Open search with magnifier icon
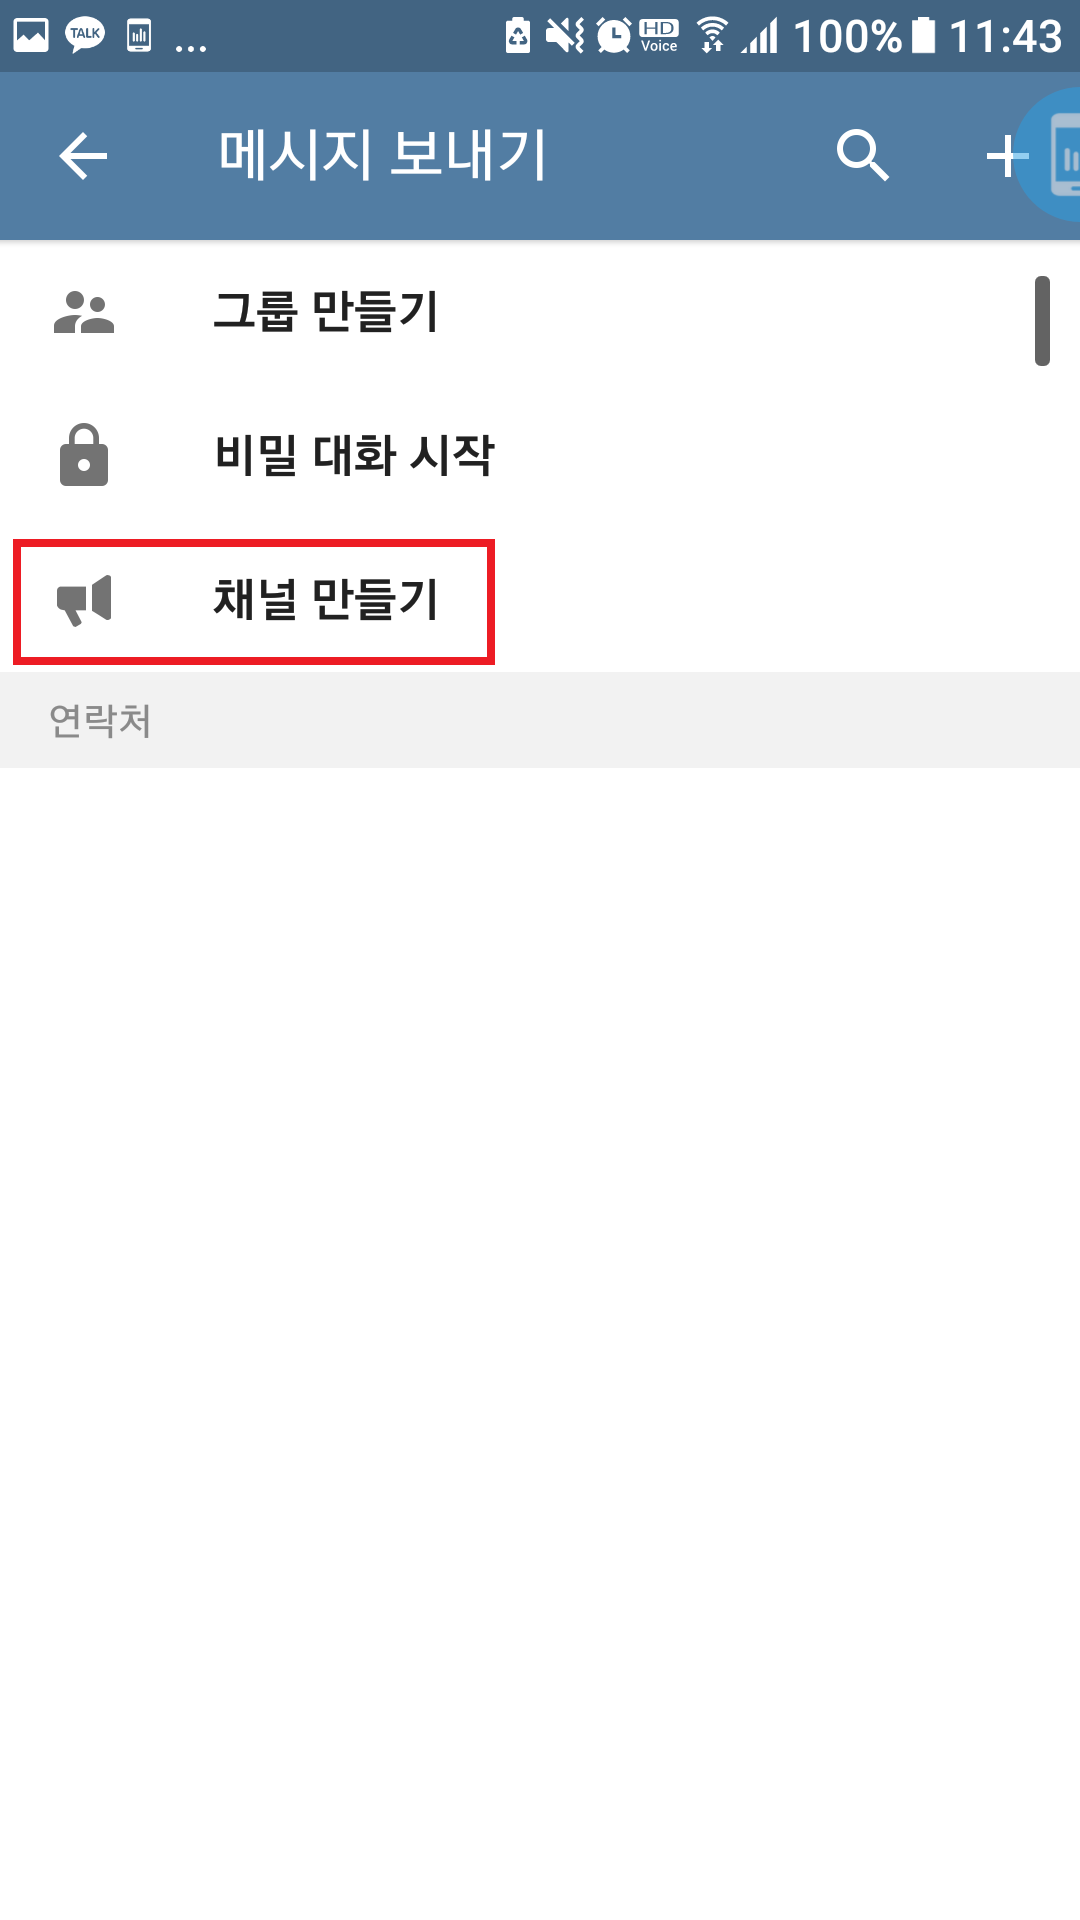Image resolution: width=1080 pixels, height=1920 pixels. click(863, 156)
